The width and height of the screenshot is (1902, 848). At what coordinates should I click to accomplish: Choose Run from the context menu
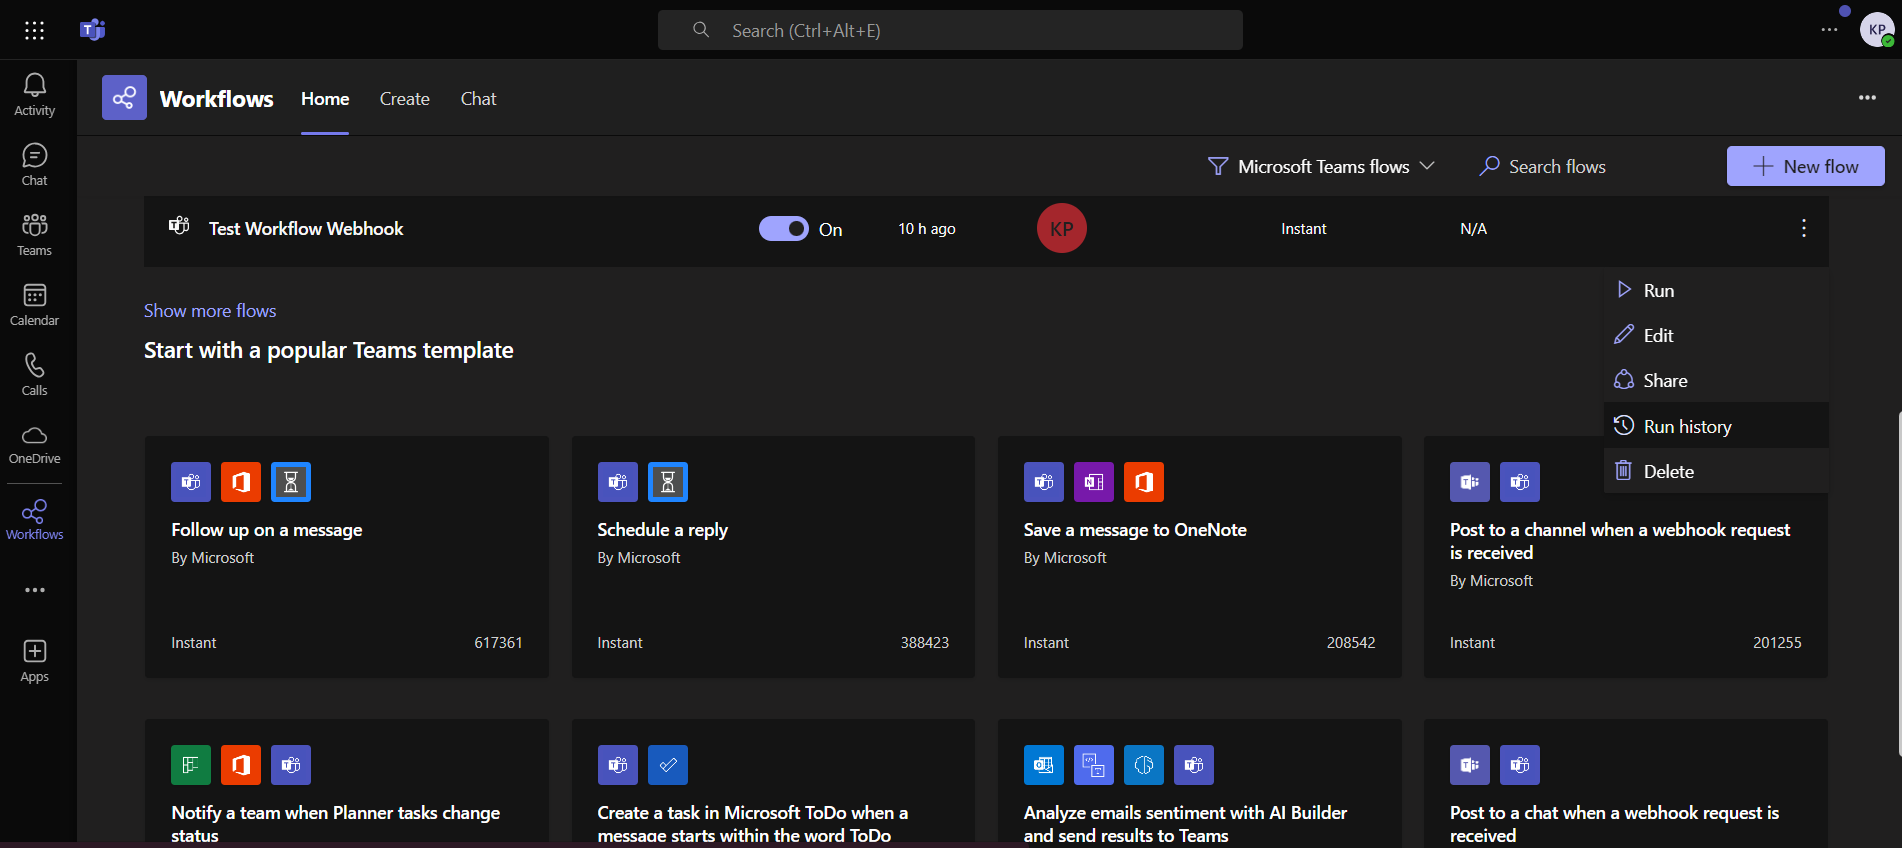(1716, 290)
